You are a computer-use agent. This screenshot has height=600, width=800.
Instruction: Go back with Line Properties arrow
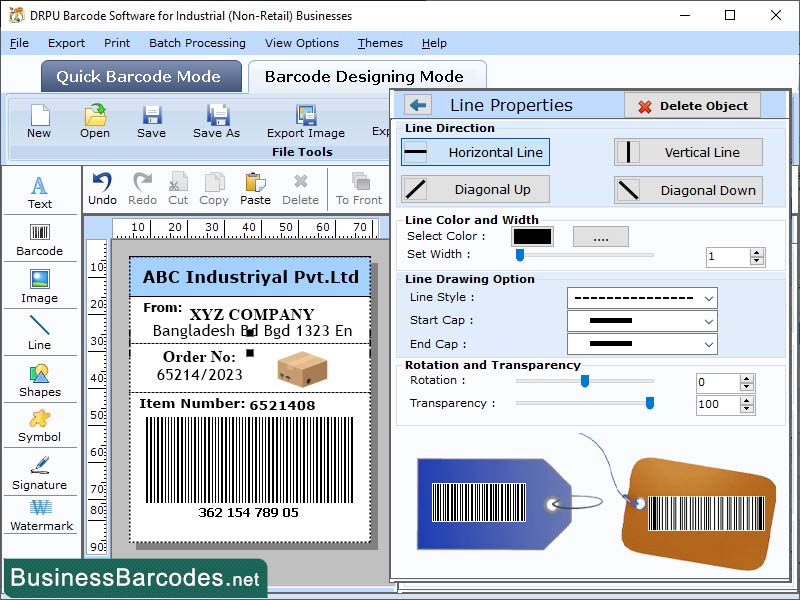click(x=418, y=105)
